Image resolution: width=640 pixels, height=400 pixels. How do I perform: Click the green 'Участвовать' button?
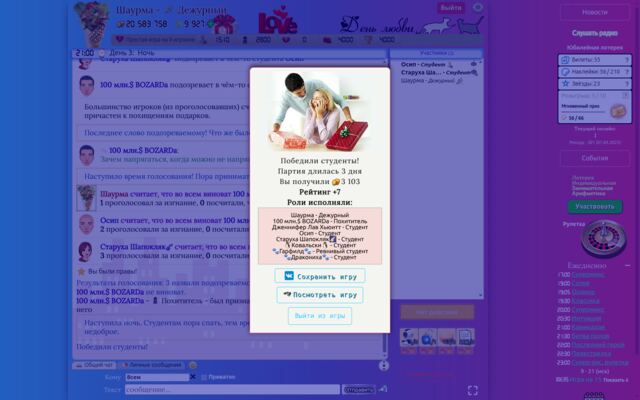pos(595,207)
